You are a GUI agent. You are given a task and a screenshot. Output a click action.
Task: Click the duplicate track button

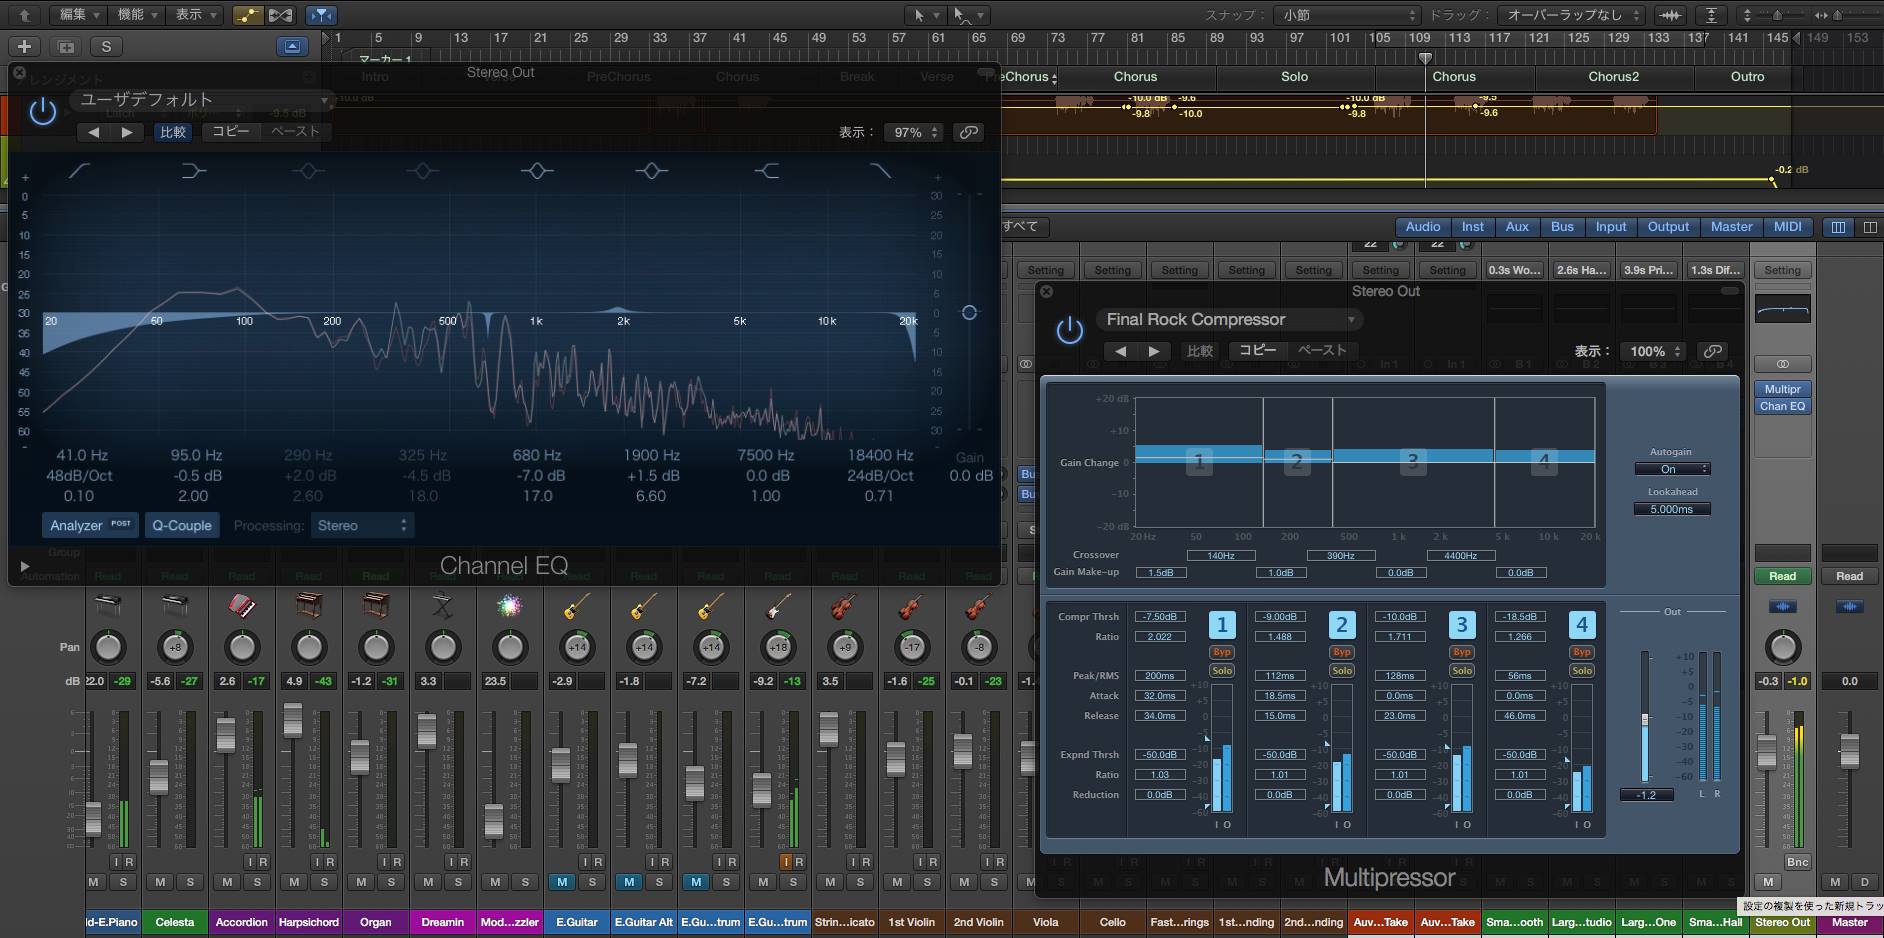(66, 46)
